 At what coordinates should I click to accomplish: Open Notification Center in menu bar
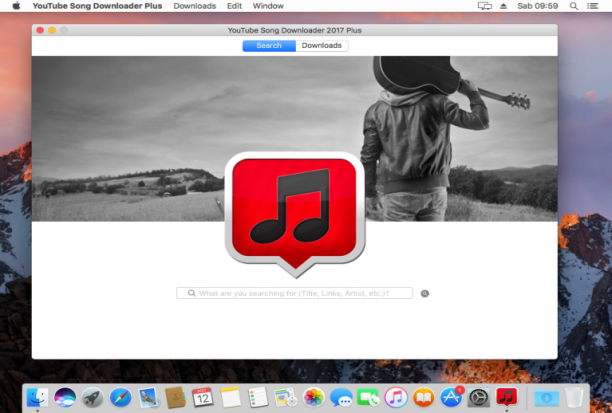[592, 6]
